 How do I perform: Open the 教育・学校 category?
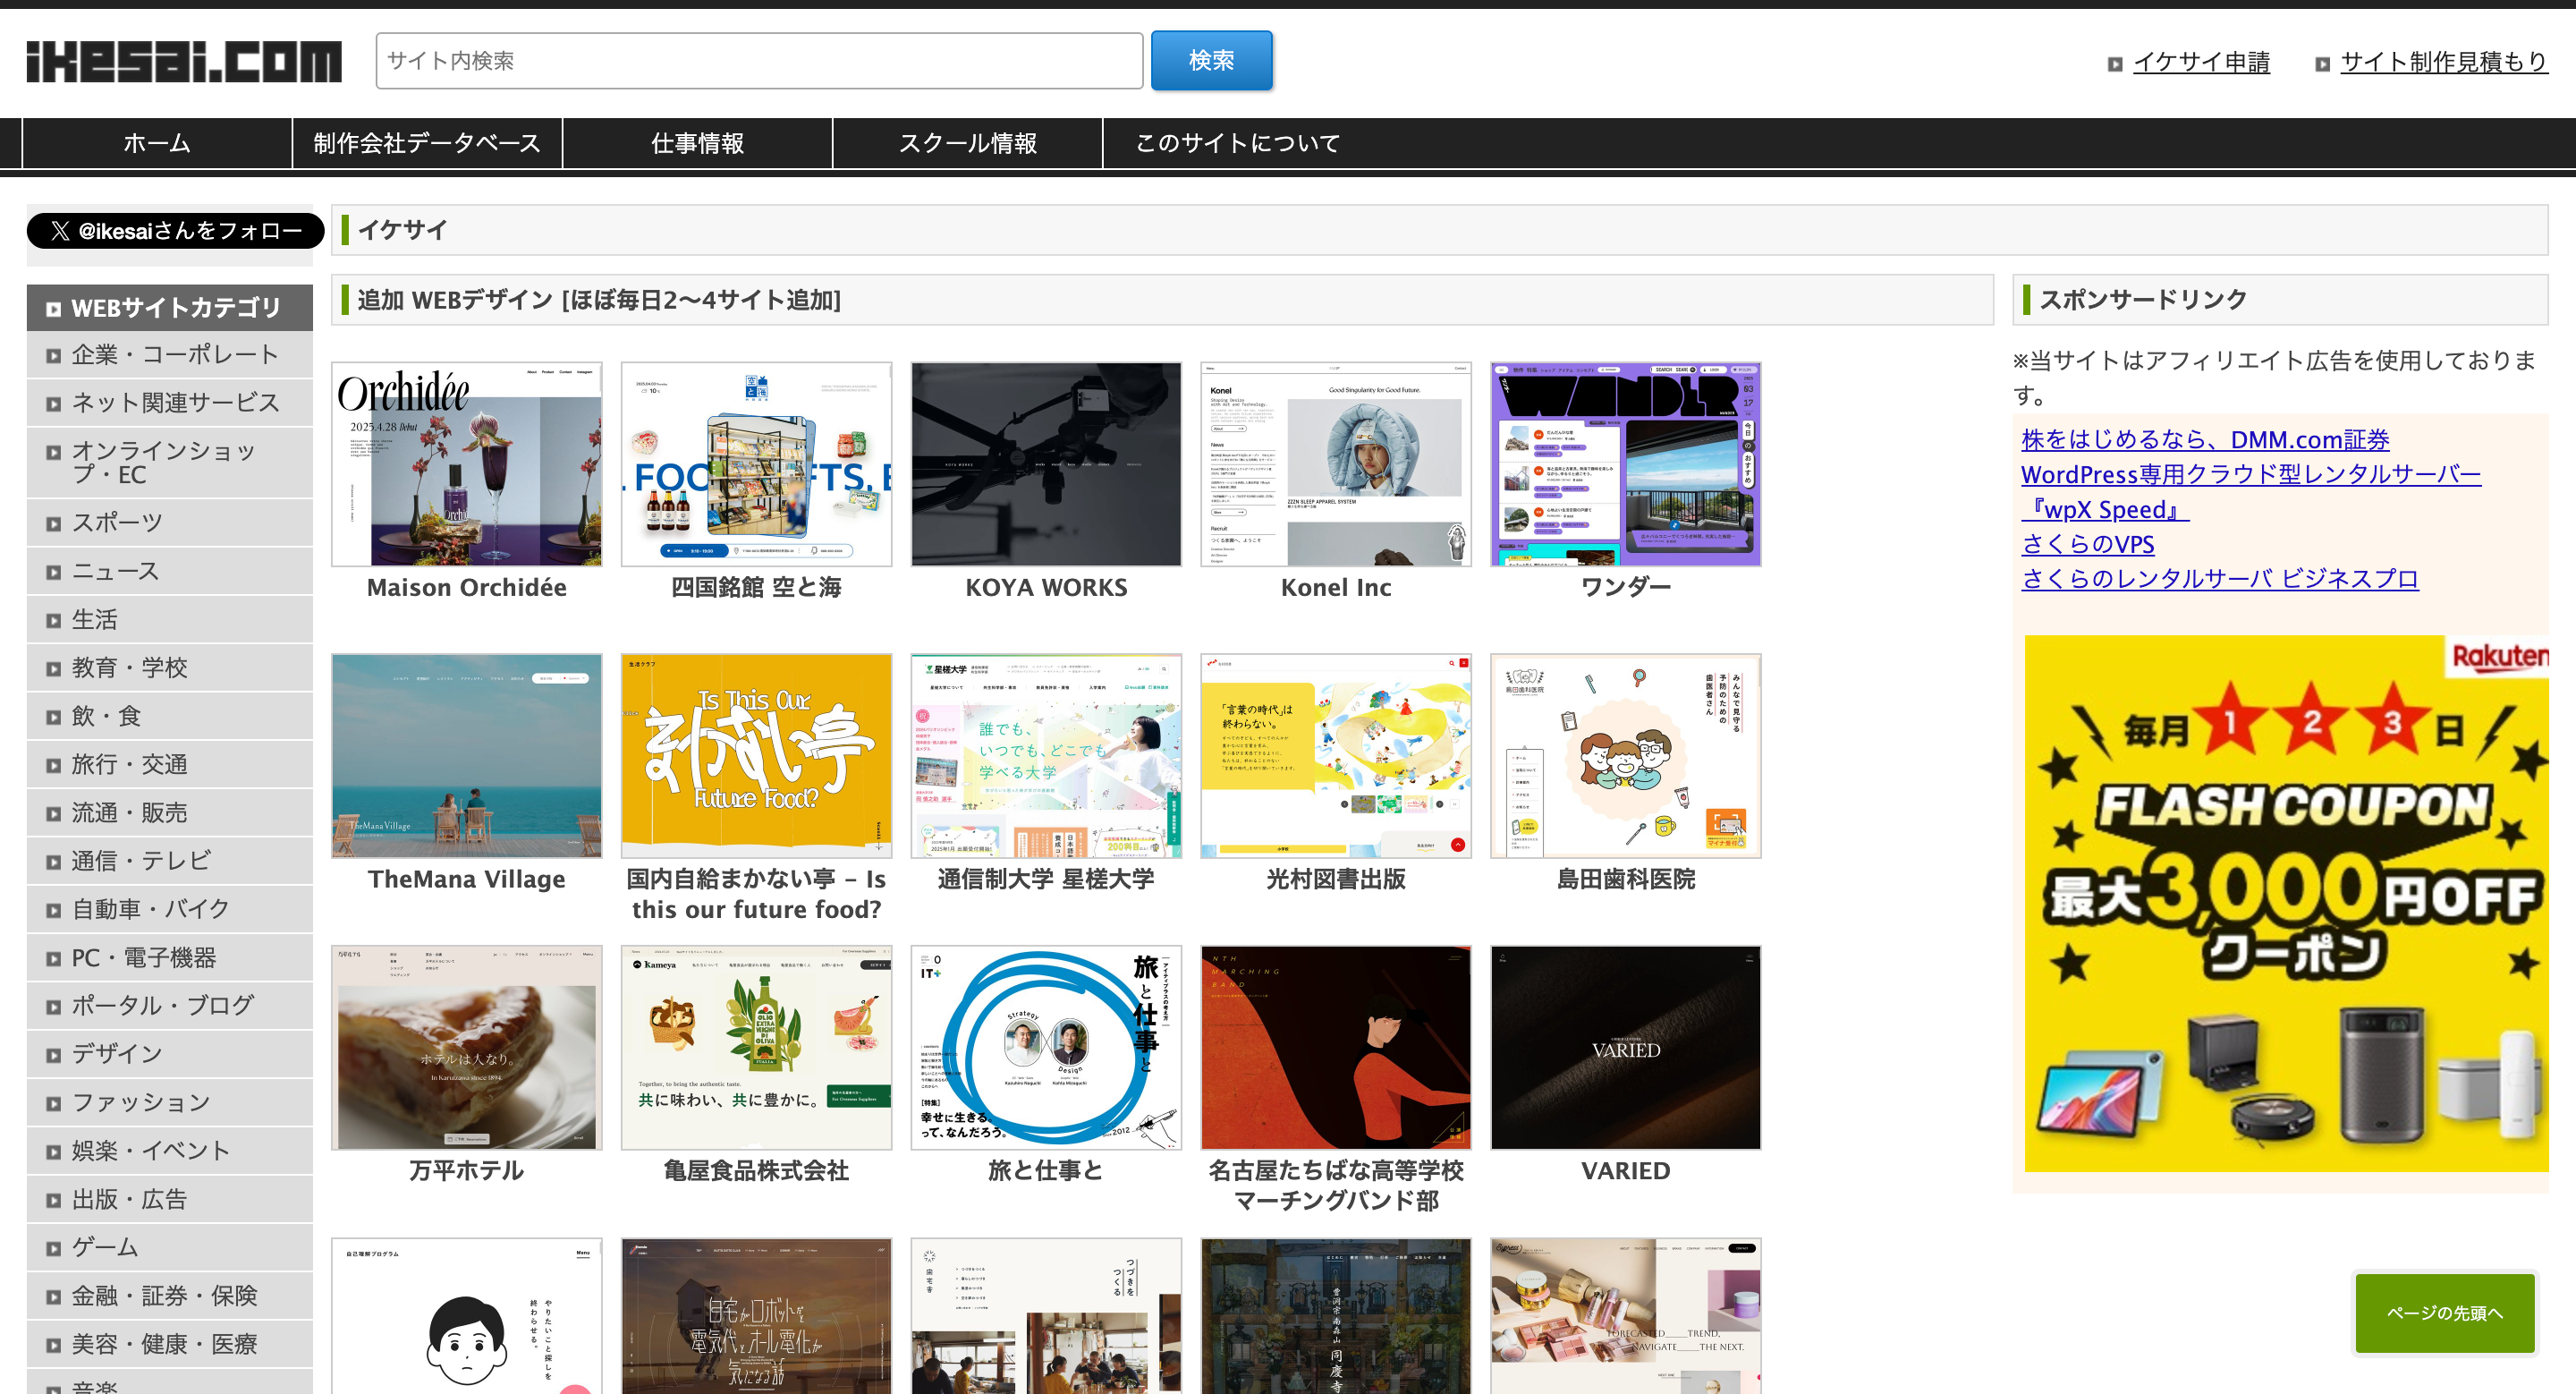pyautogui.click(x=170, y=668)
